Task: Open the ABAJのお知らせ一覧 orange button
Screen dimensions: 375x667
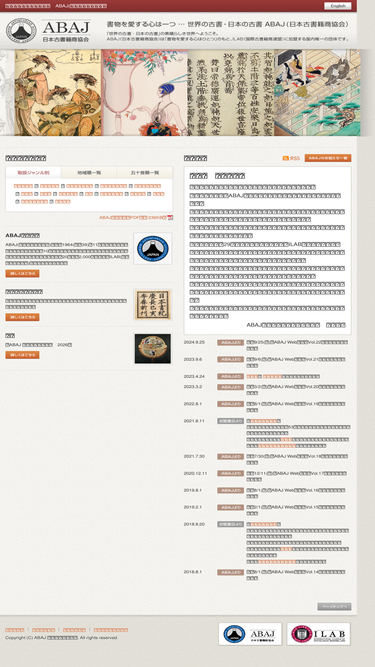Action: point(328,158)
